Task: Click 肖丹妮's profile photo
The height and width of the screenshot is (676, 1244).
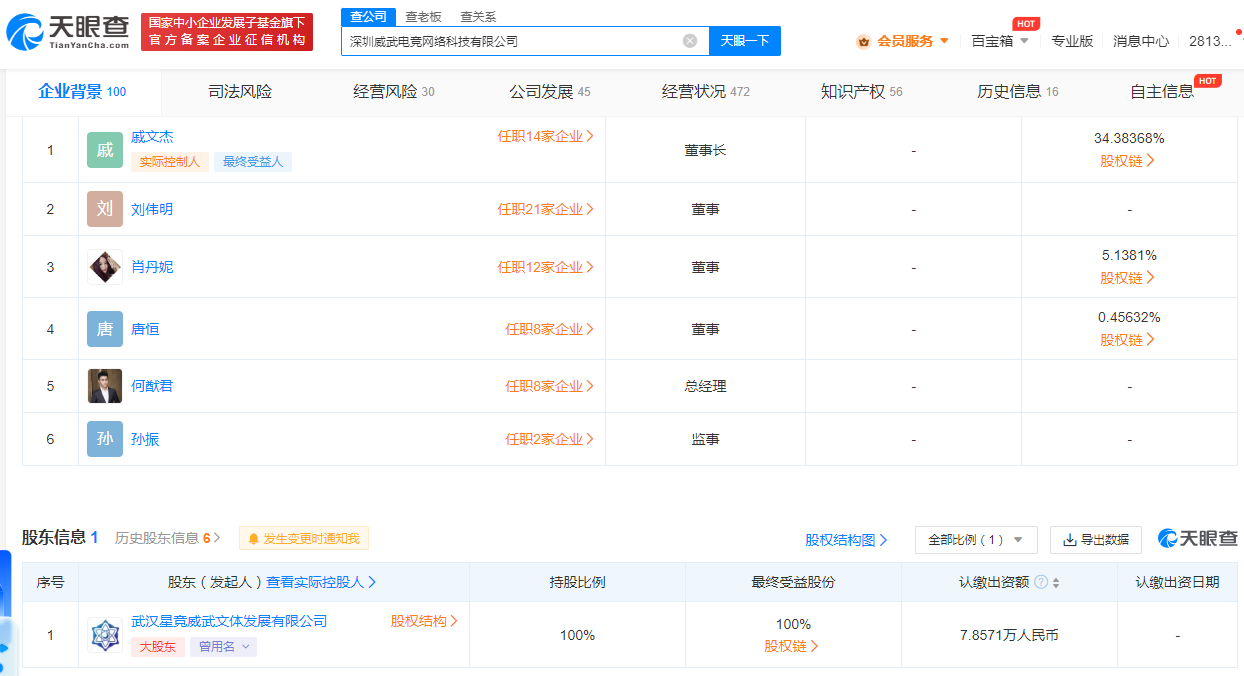Action: 105,267
